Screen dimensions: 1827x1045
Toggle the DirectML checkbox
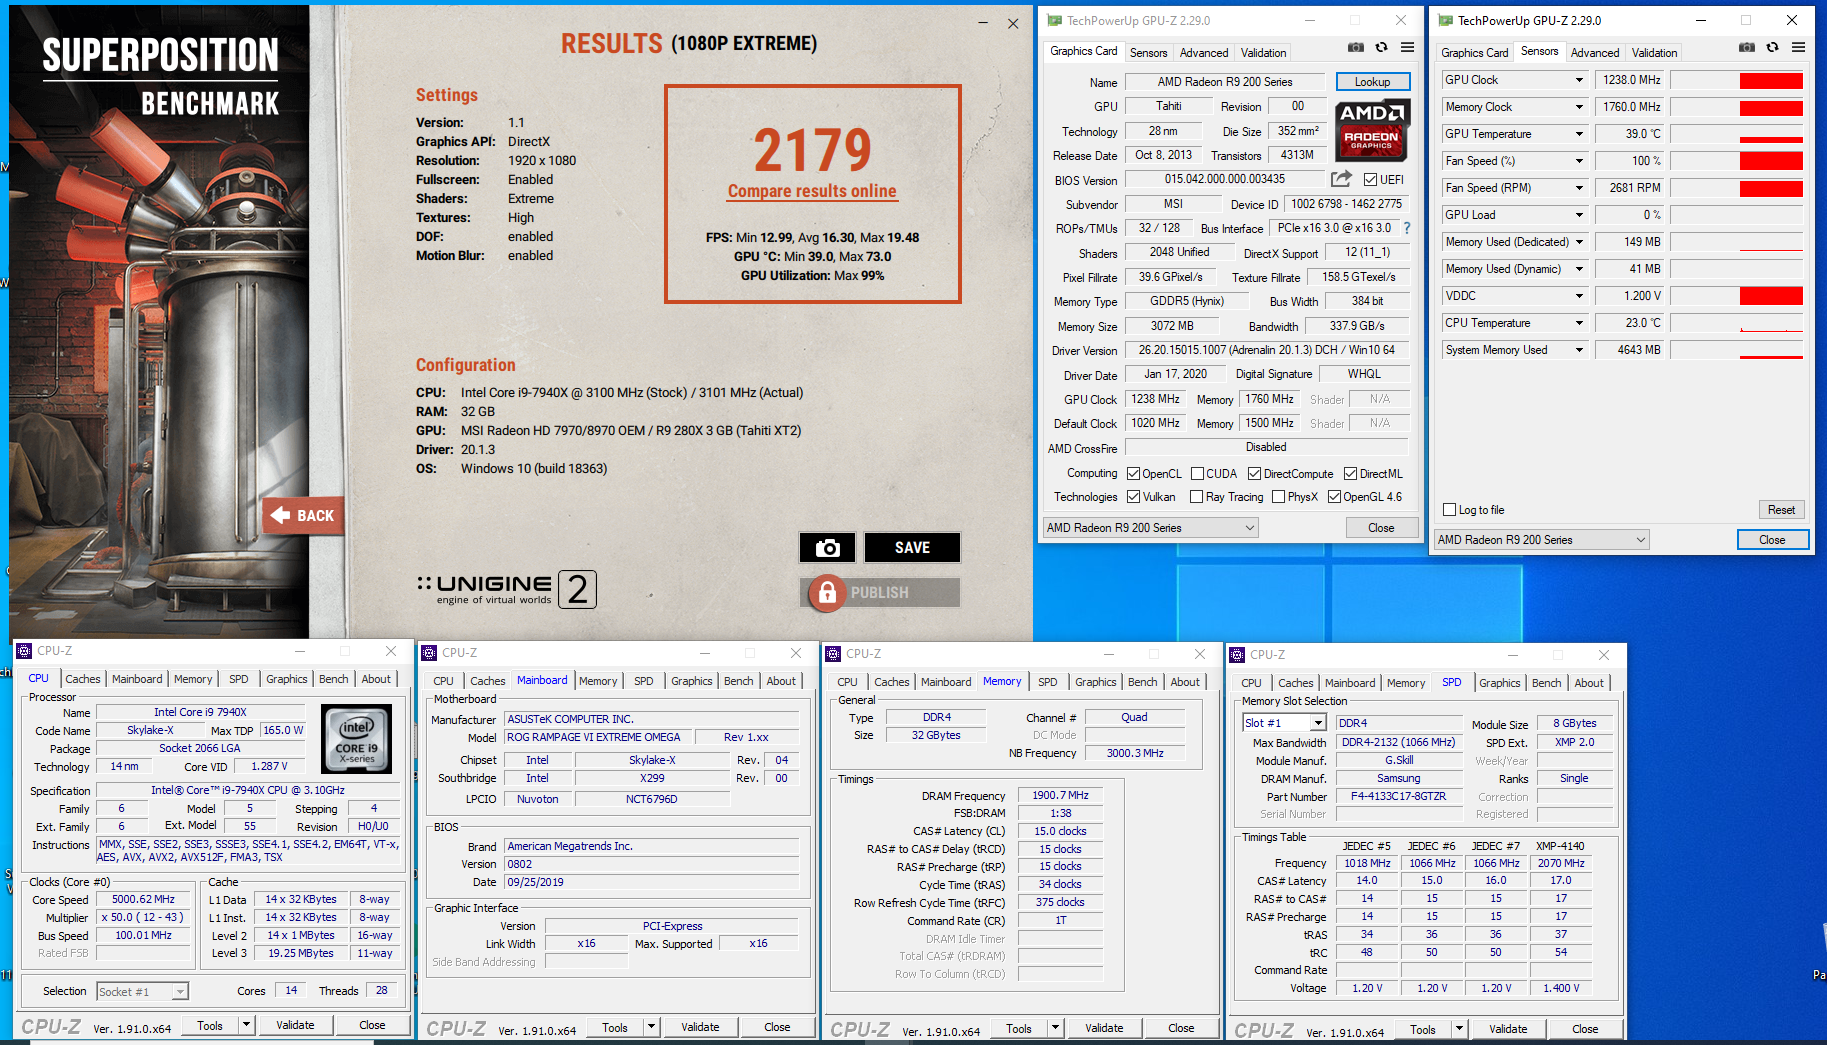pyautogui.click(x=1350, y=474)
